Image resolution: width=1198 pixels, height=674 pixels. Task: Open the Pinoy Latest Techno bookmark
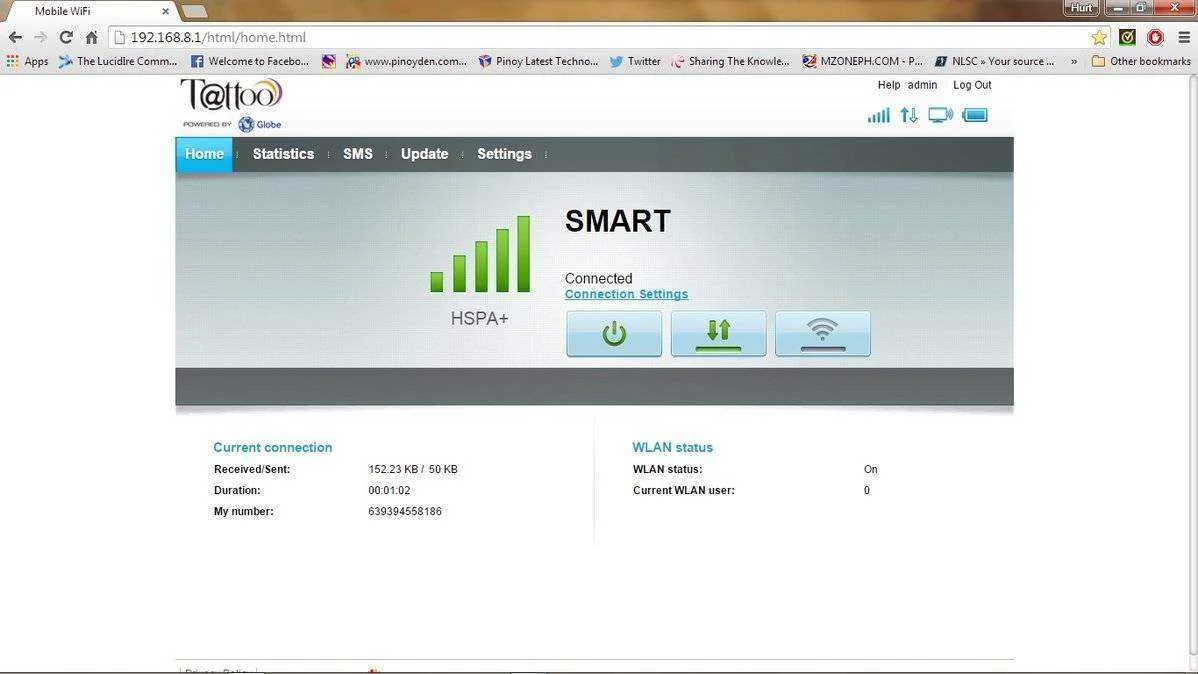(x=539, y=61)
